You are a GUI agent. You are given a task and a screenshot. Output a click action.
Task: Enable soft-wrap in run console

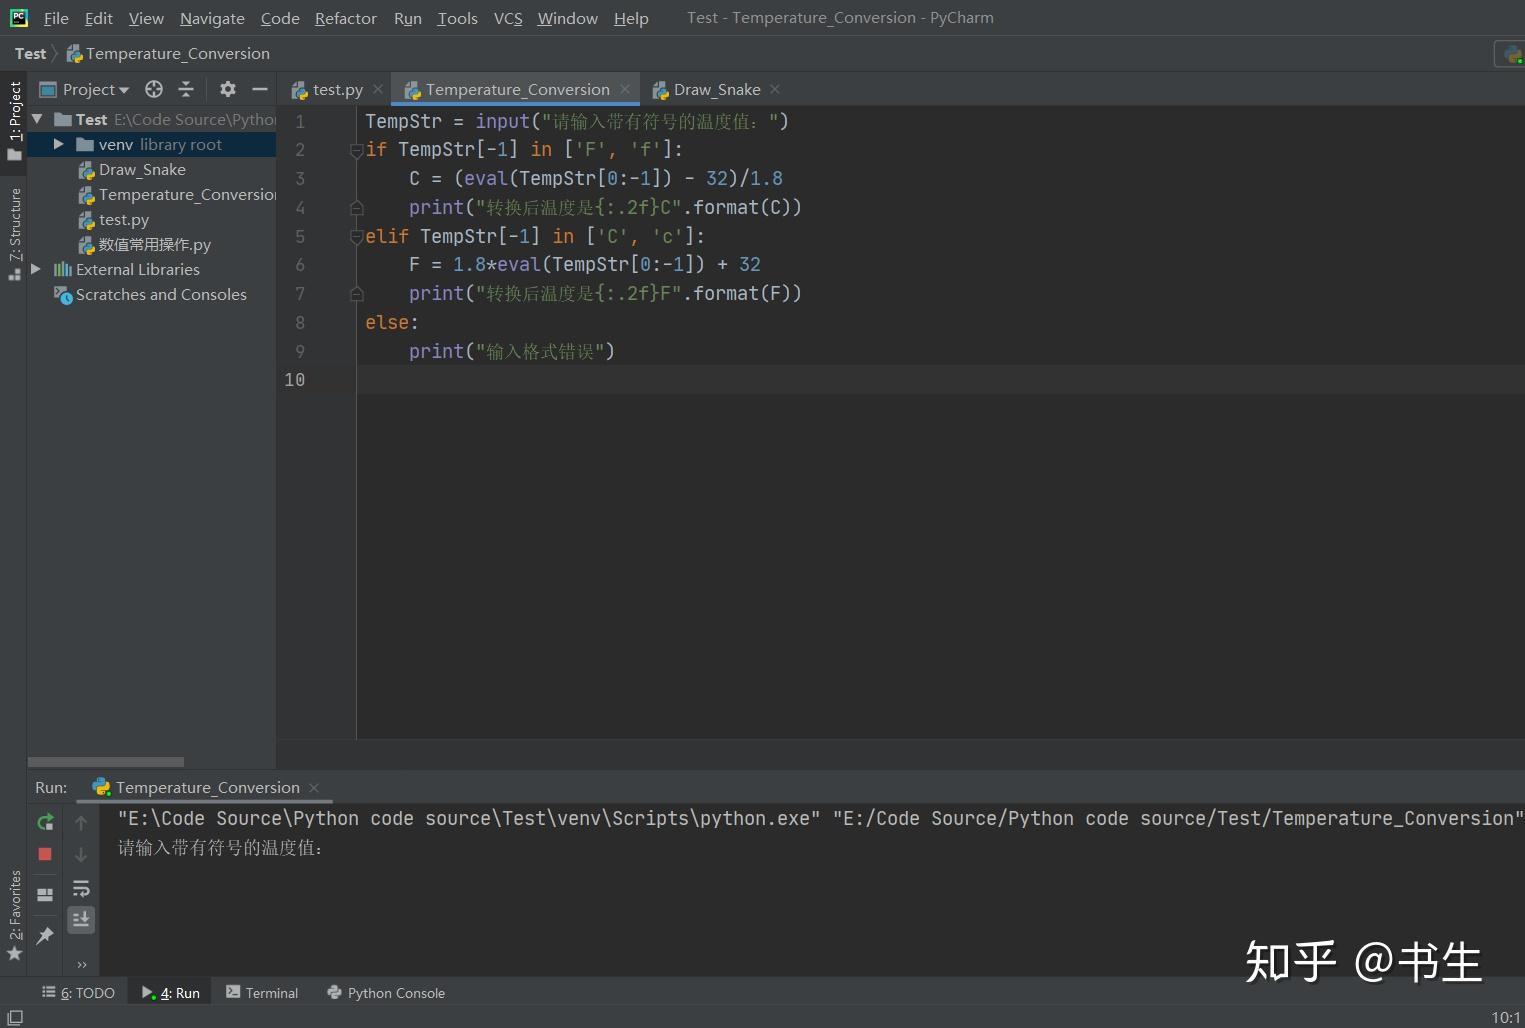pyautogui.click(x=81, y=890)
